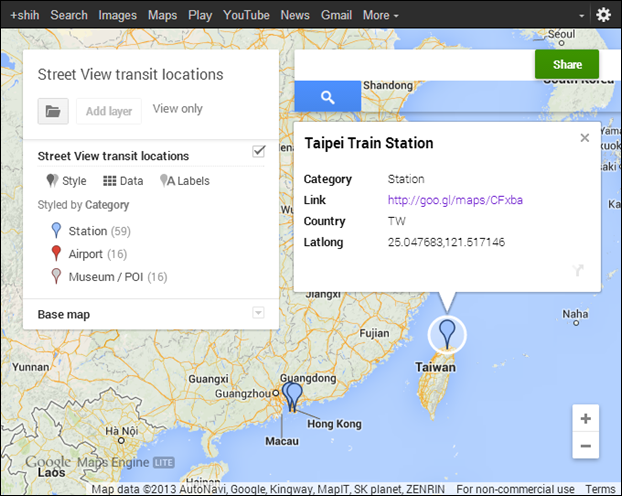
Task: Open YouTube in the top bar
Action: tap(246, 15)
